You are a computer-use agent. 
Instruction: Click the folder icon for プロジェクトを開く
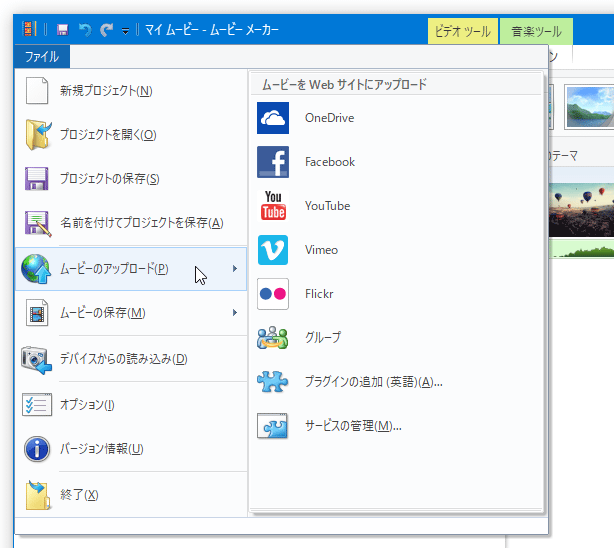click(38, 134)
